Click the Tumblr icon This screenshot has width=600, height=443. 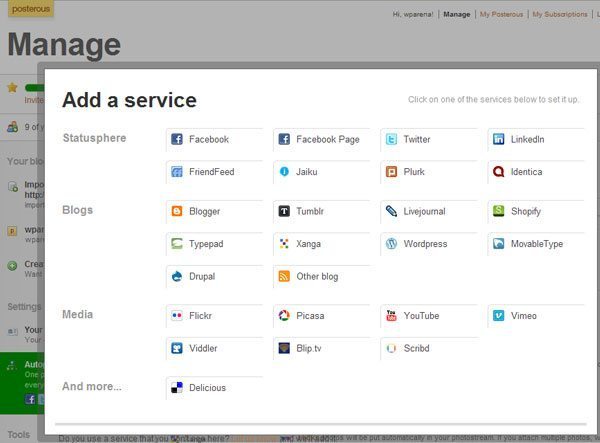[x=284, y=211]
